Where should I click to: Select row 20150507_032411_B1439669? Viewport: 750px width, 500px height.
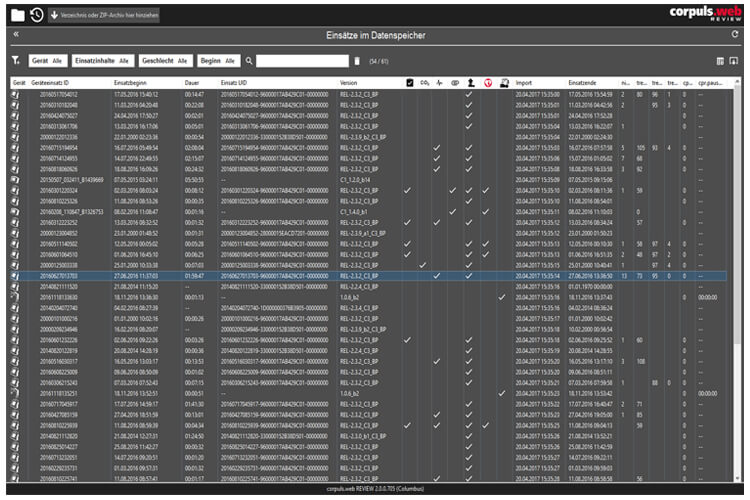coord(368,180)
